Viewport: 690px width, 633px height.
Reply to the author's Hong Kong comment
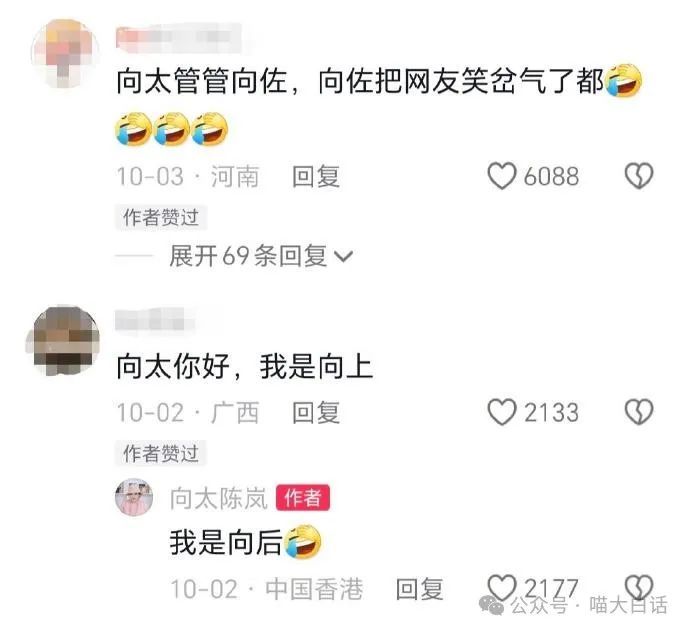[419, 589]
